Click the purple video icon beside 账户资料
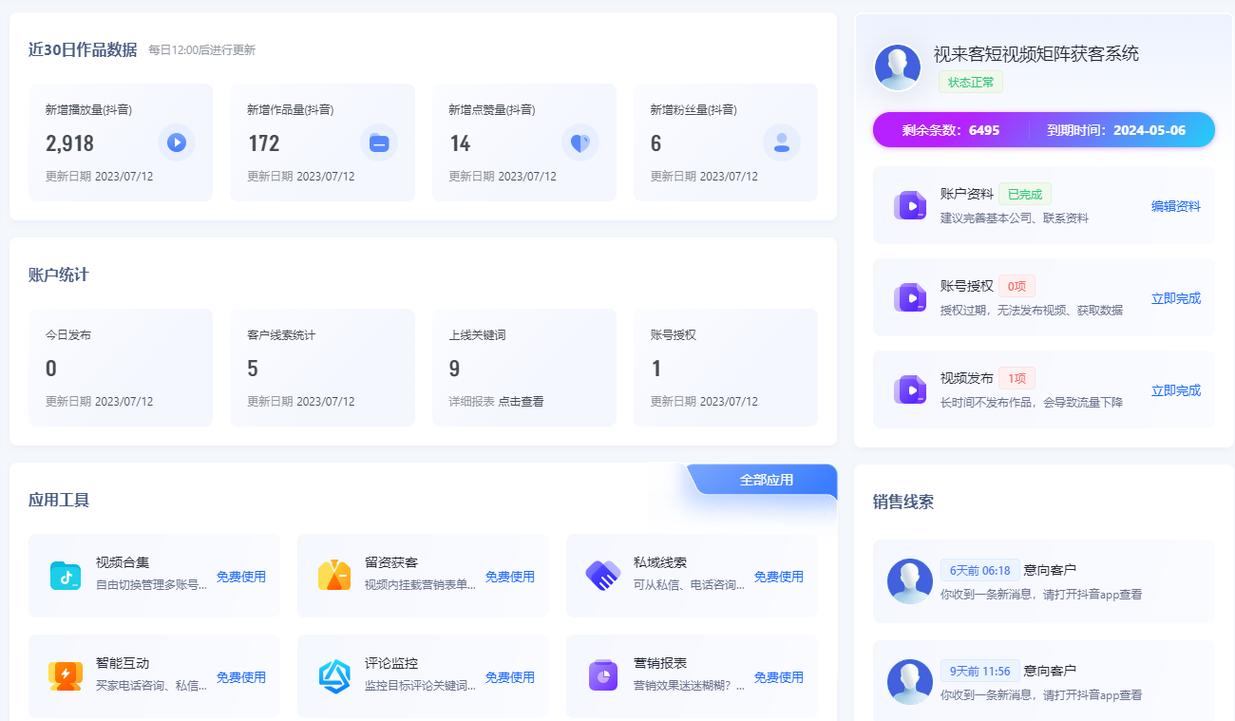1235x721 pixels. (910, 206)
